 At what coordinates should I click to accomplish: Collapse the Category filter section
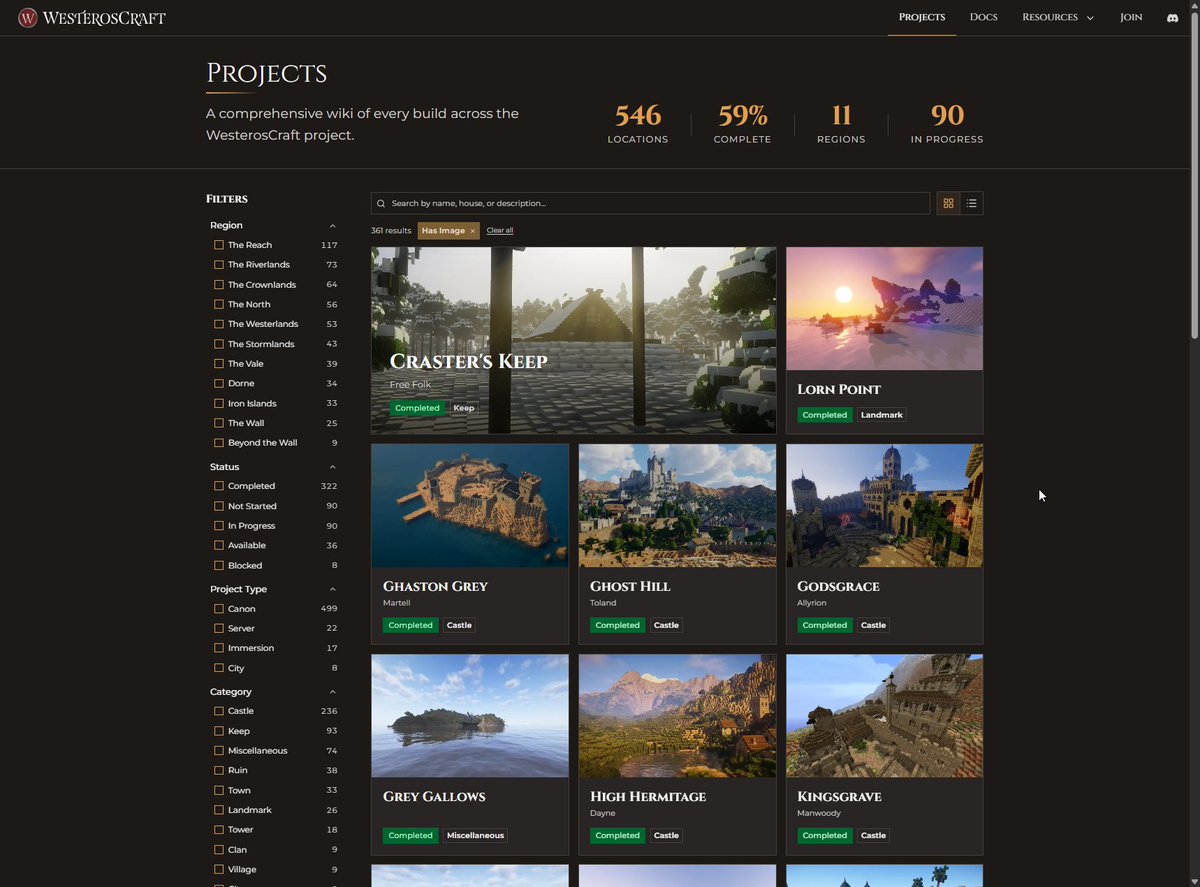[x=333, y=692]
